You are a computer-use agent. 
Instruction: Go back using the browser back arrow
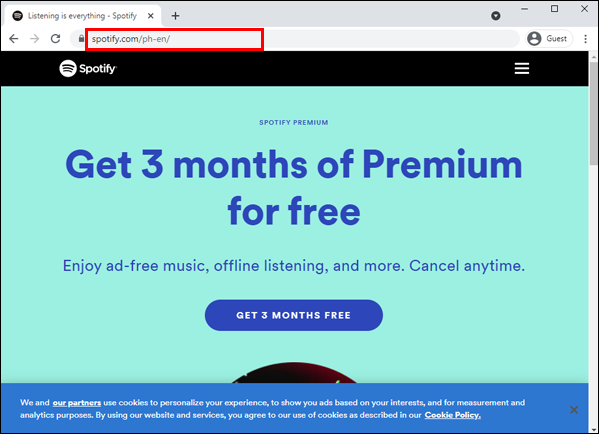point(14,39)
